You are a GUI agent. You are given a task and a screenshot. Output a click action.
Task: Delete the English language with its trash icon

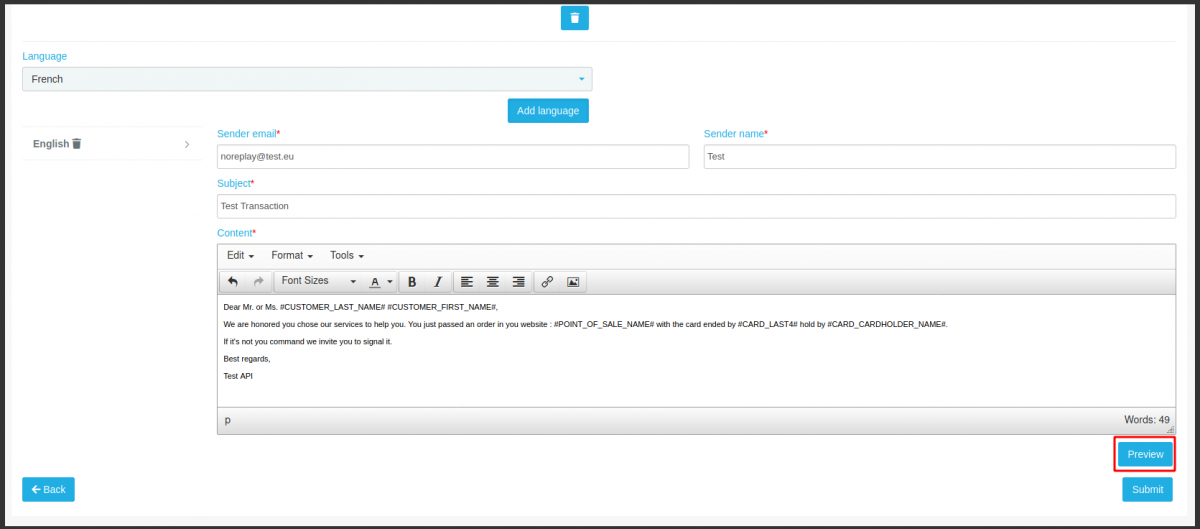[x=77, y=144]
